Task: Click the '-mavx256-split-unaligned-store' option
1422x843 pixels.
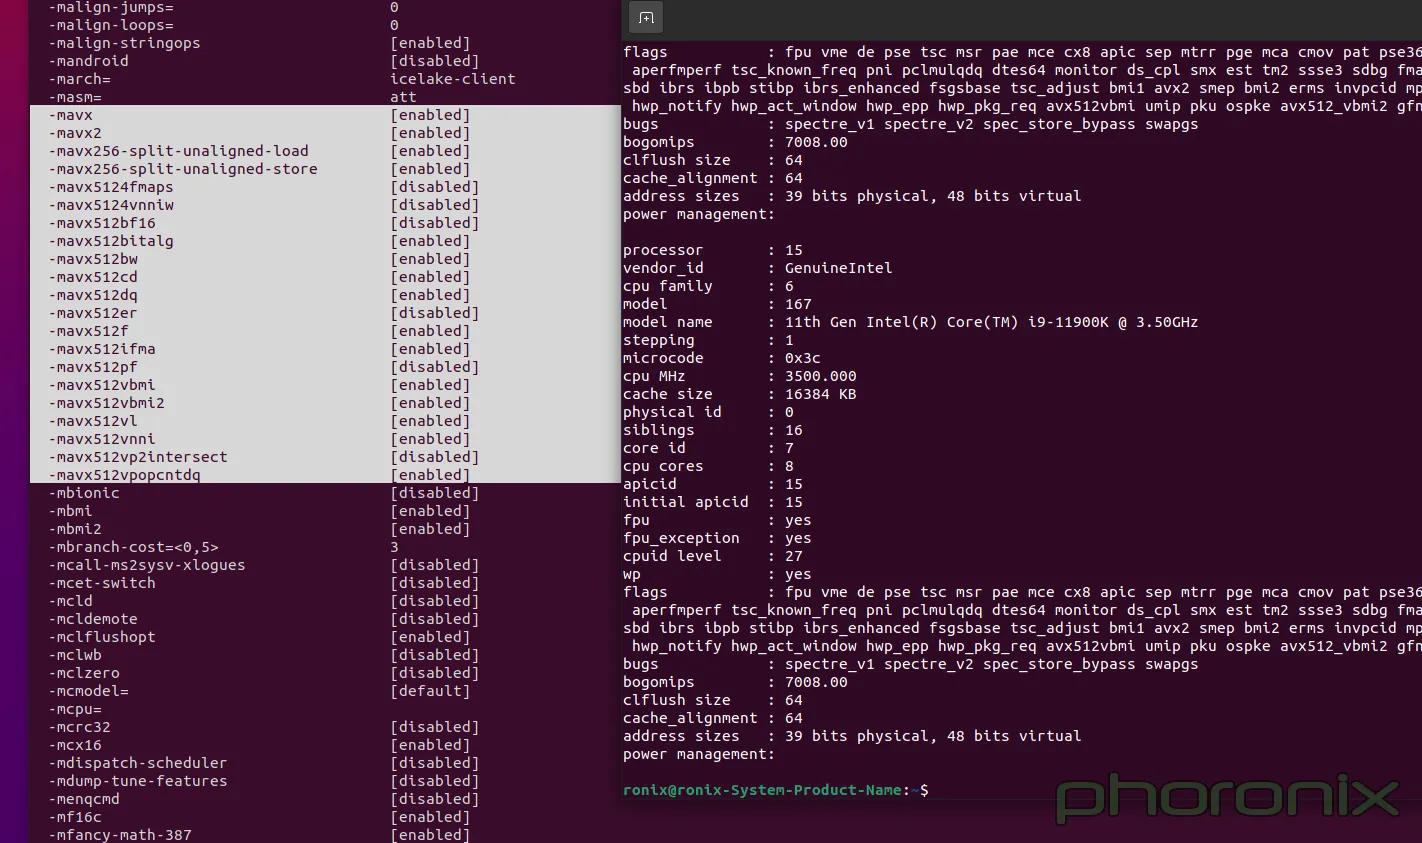Action: coord(183,169)
